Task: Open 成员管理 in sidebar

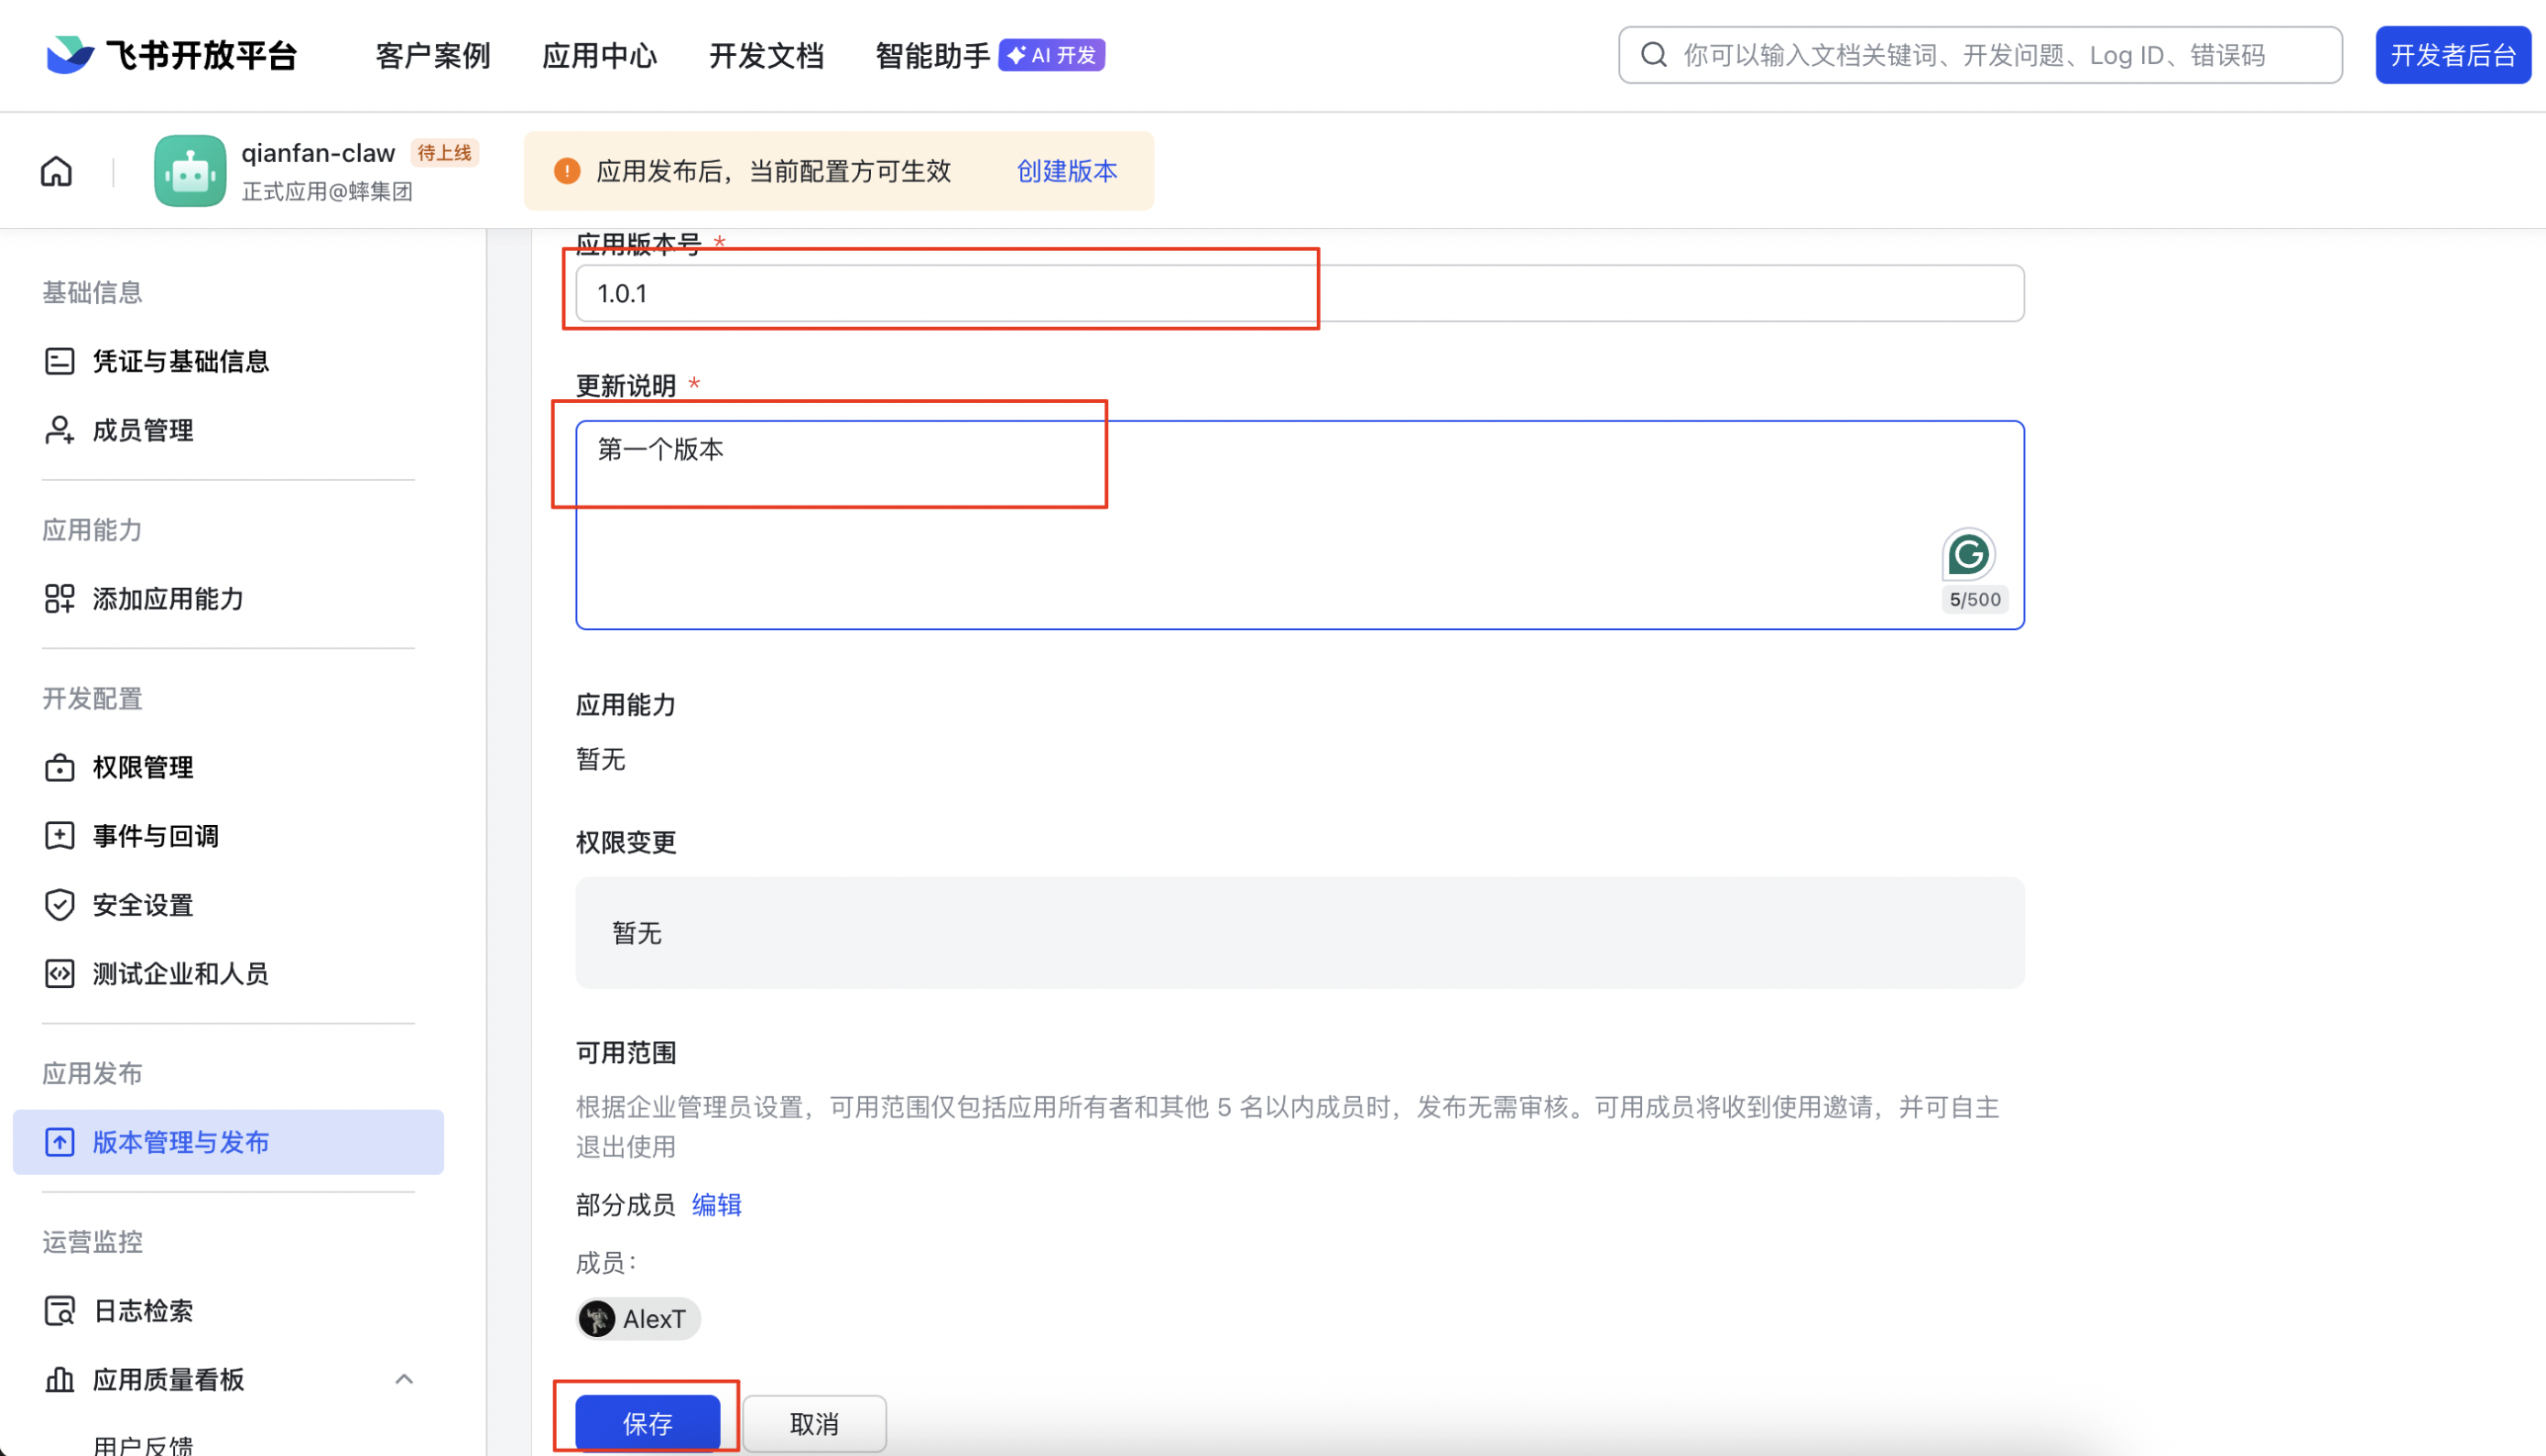Action: [x=142, y=430]
